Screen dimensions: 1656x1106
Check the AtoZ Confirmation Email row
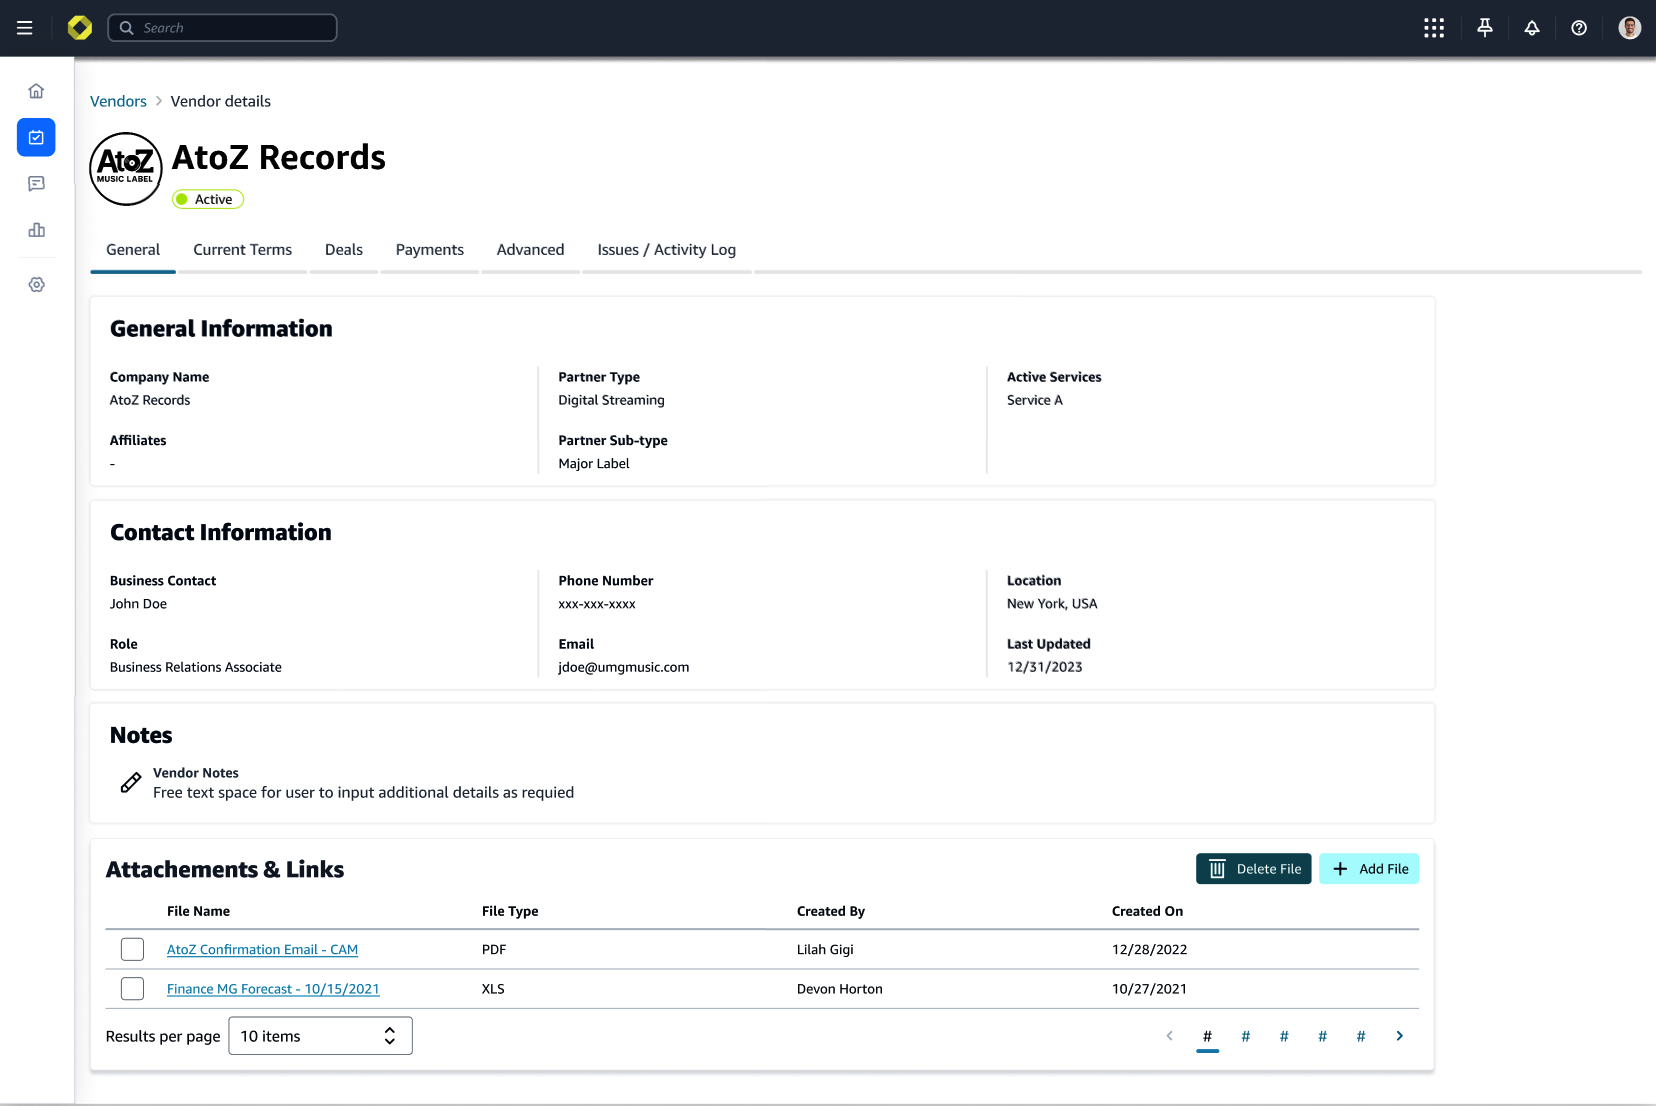132,949
